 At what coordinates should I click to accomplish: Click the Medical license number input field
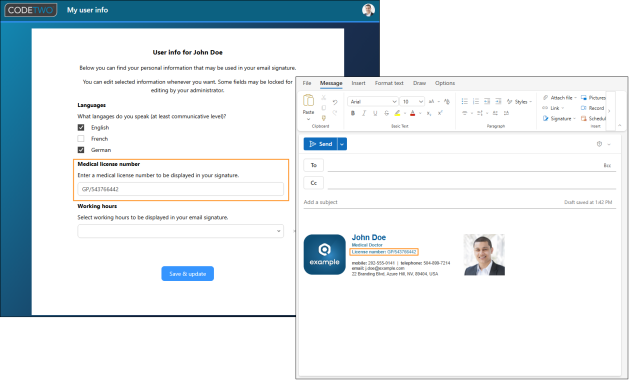(x=181, y=189)
